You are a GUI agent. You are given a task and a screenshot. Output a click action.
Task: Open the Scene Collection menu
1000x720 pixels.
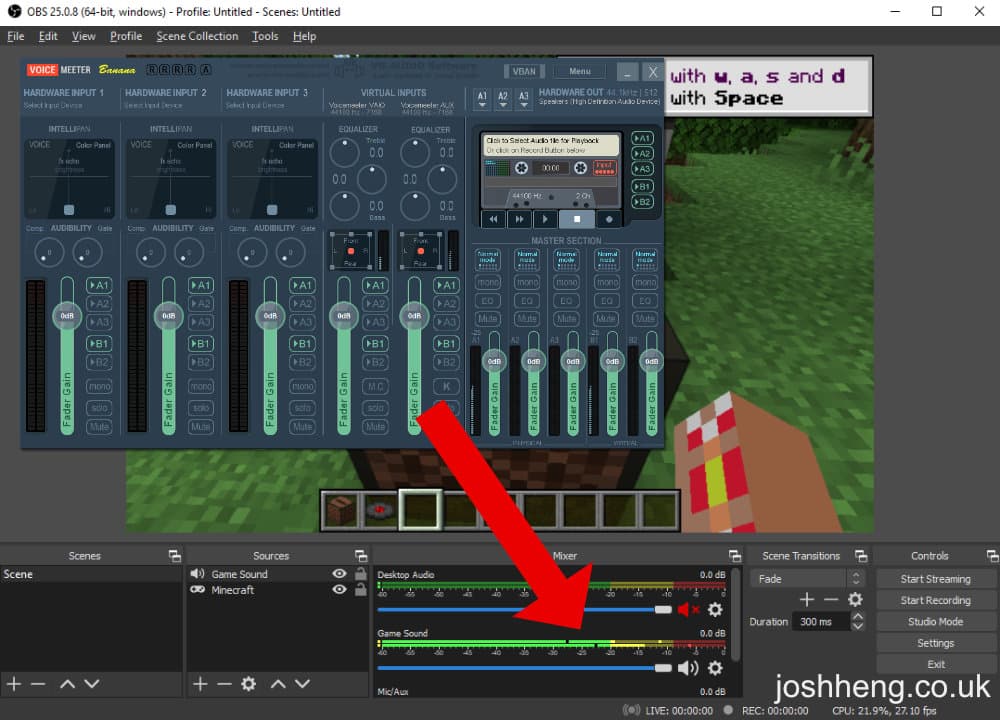click(197, 36)
